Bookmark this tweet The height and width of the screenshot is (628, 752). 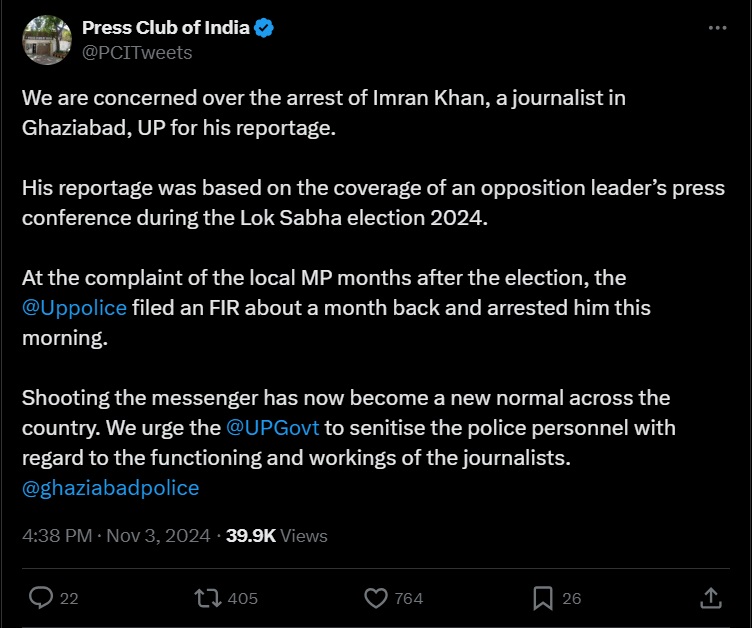543,598
